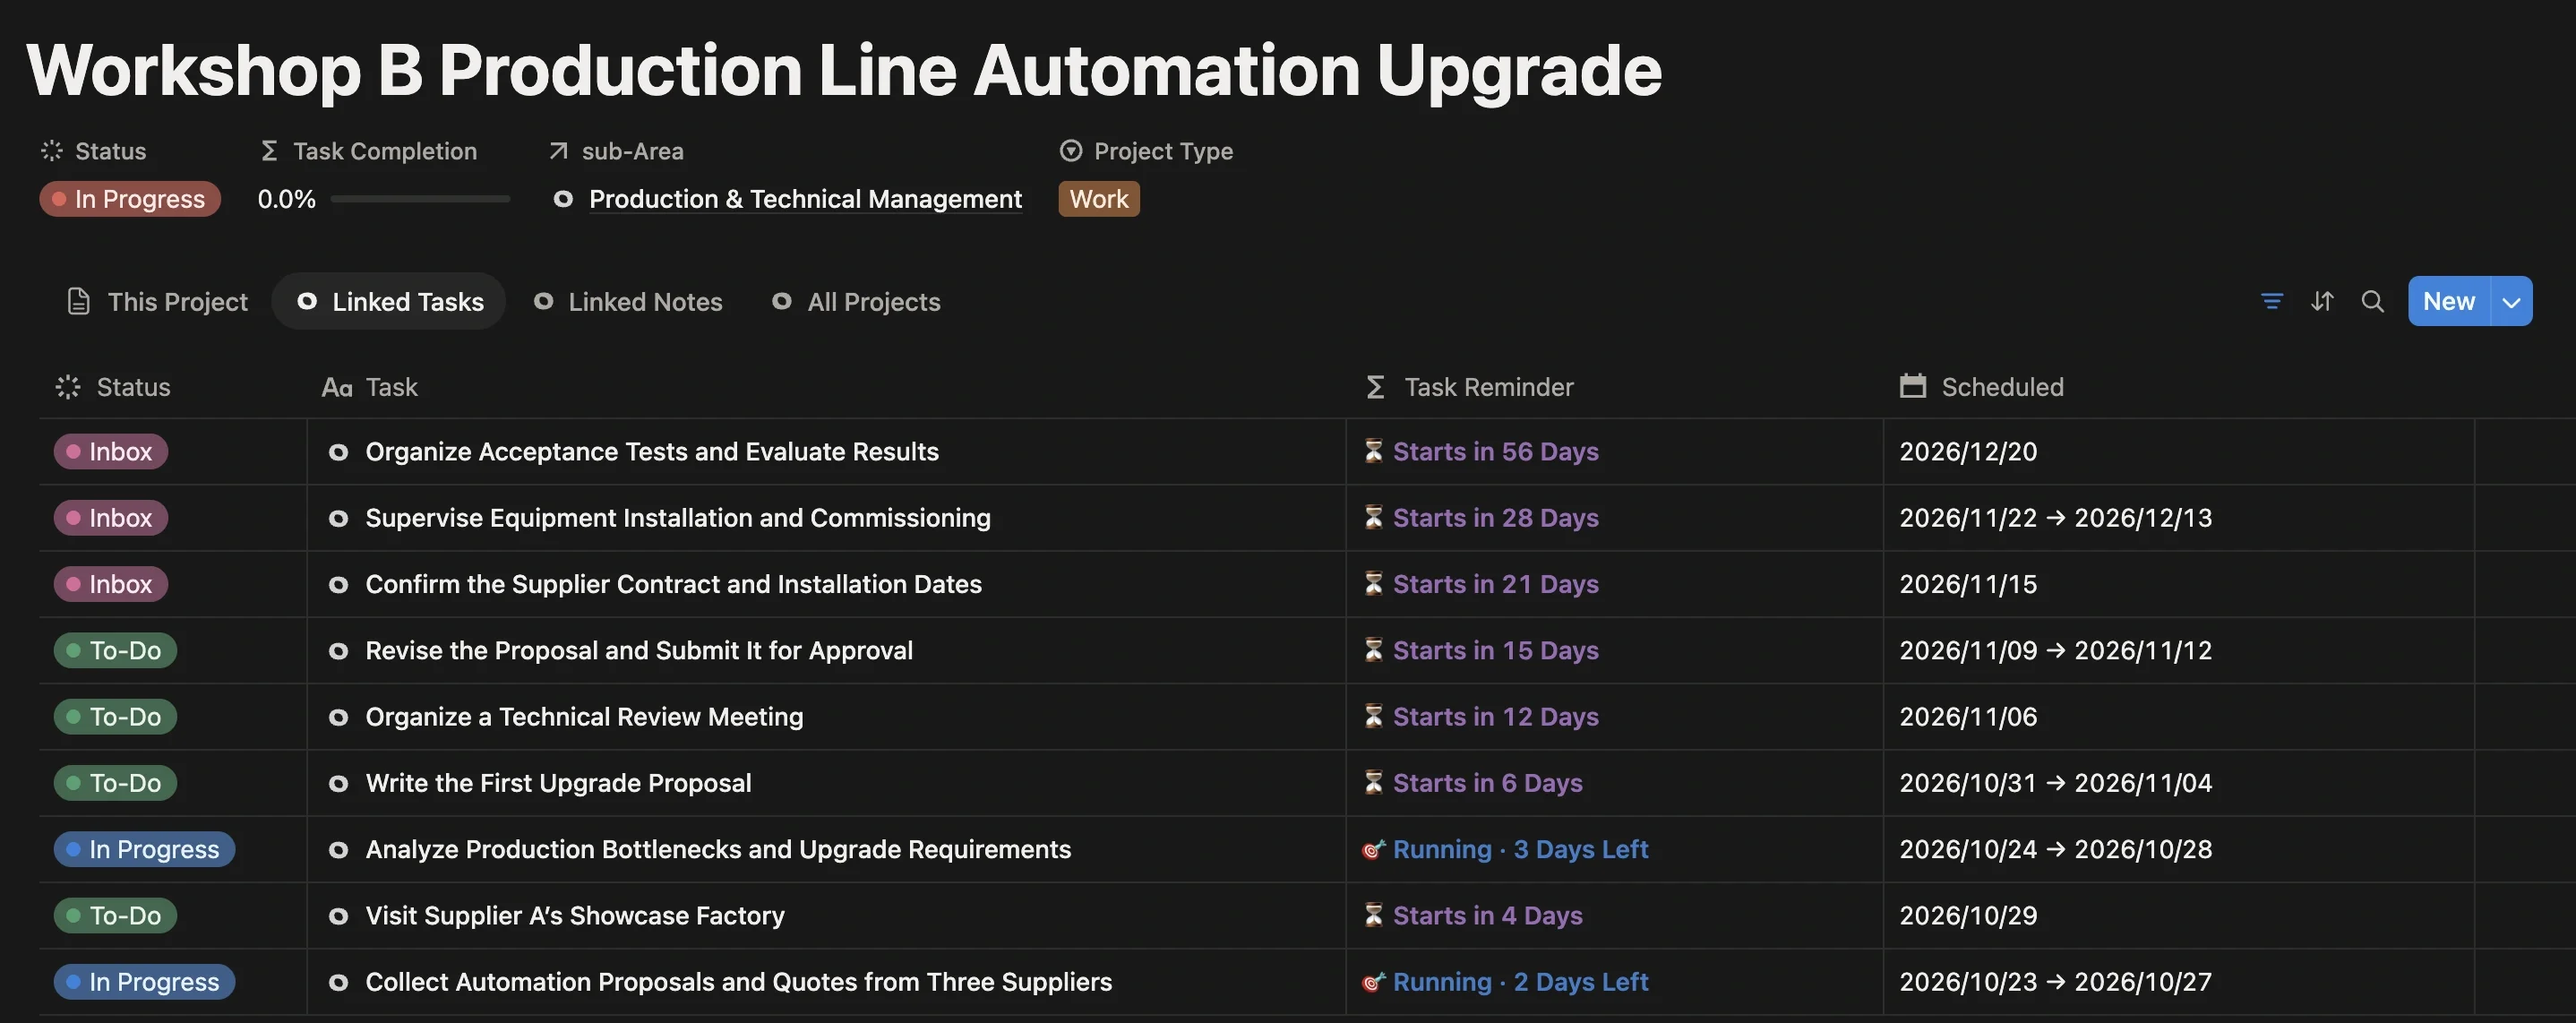Open project Status In Progress selector
2576x1023 pixels.
[x=130, y=199]
